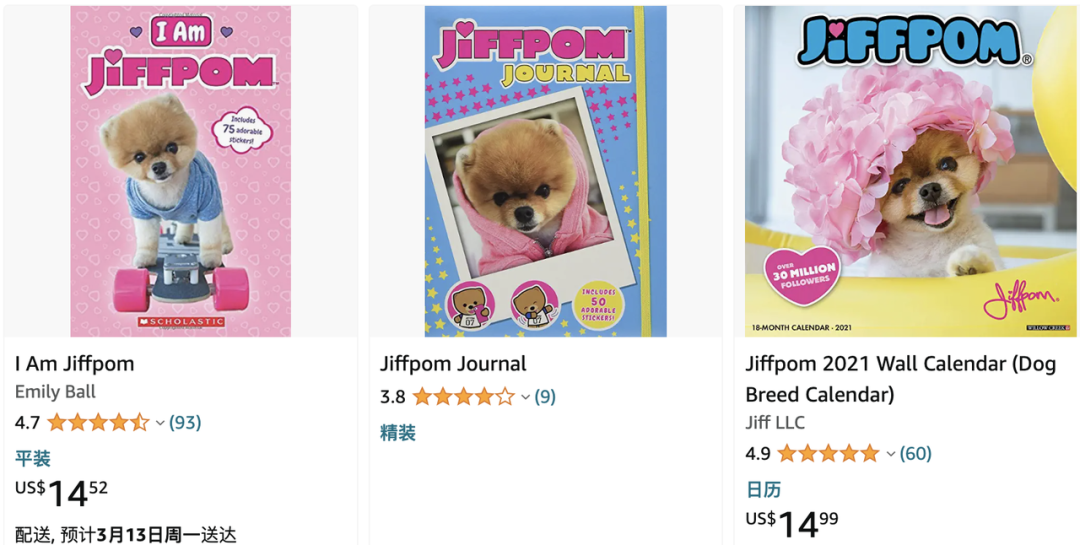Click the 4.9 star rating icons
The height and width of the screenshot is (545, 1080).
828,453
